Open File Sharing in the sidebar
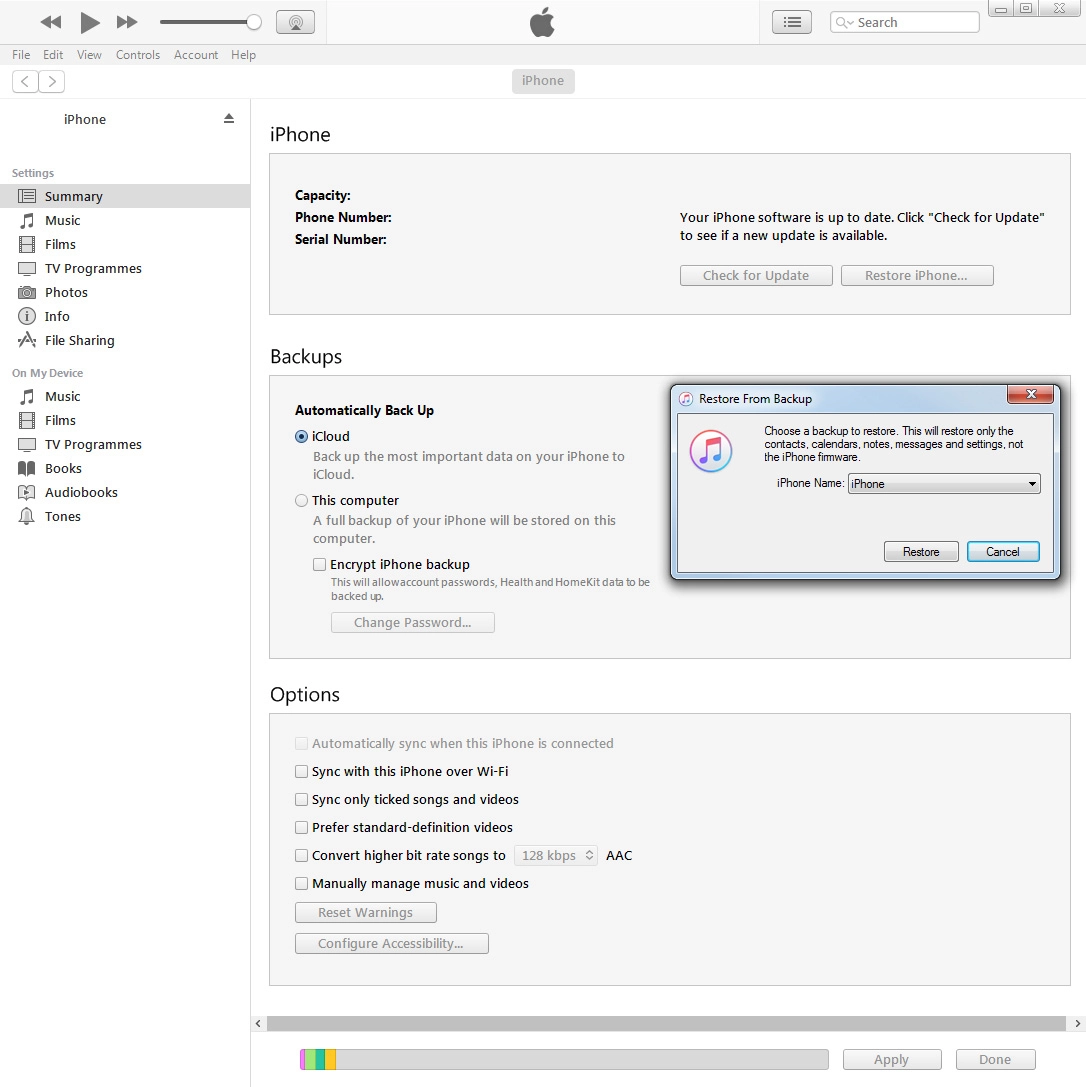The height and width of the screenshot is (1087, 1086). (79, 340)
